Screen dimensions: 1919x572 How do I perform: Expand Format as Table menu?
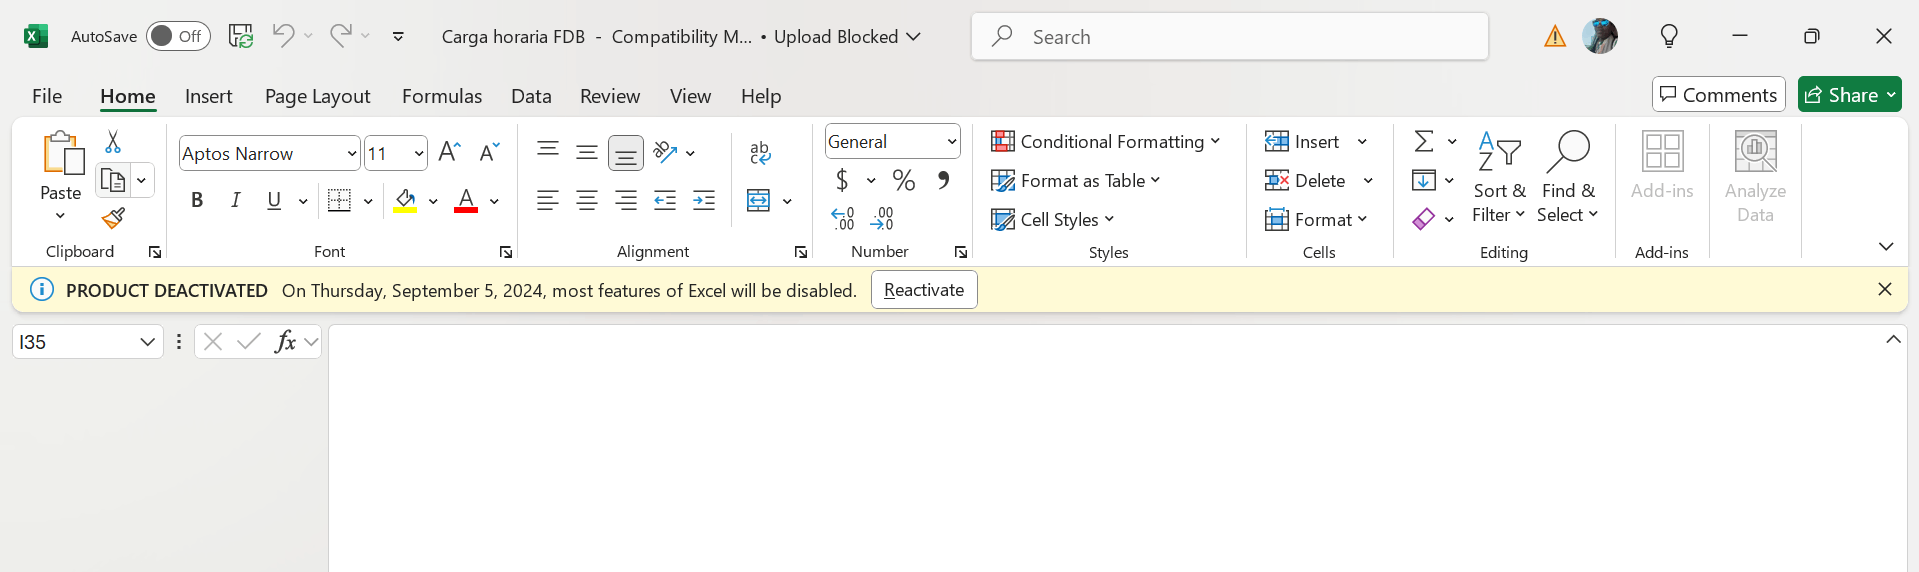click(1076, 180)
